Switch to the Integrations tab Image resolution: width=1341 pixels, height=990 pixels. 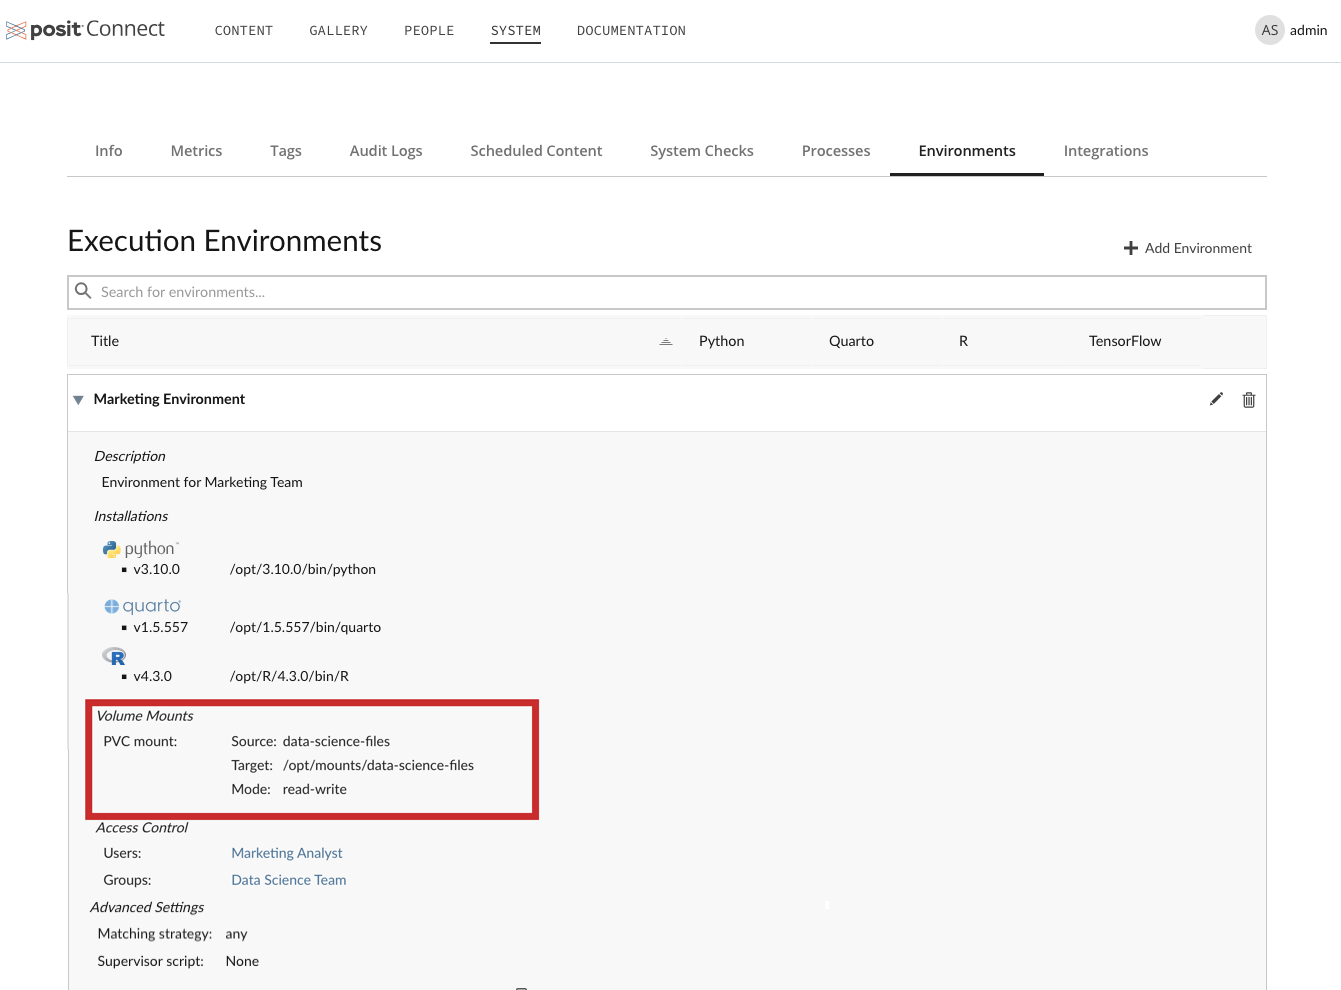(1106, 151)
